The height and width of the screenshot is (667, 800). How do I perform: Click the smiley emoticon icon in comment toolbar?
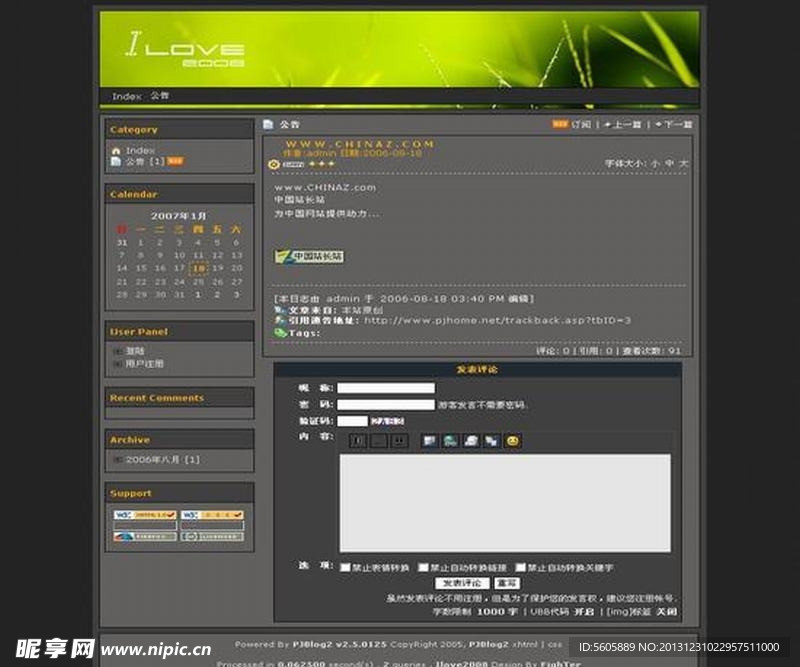(x=512, y=441)
